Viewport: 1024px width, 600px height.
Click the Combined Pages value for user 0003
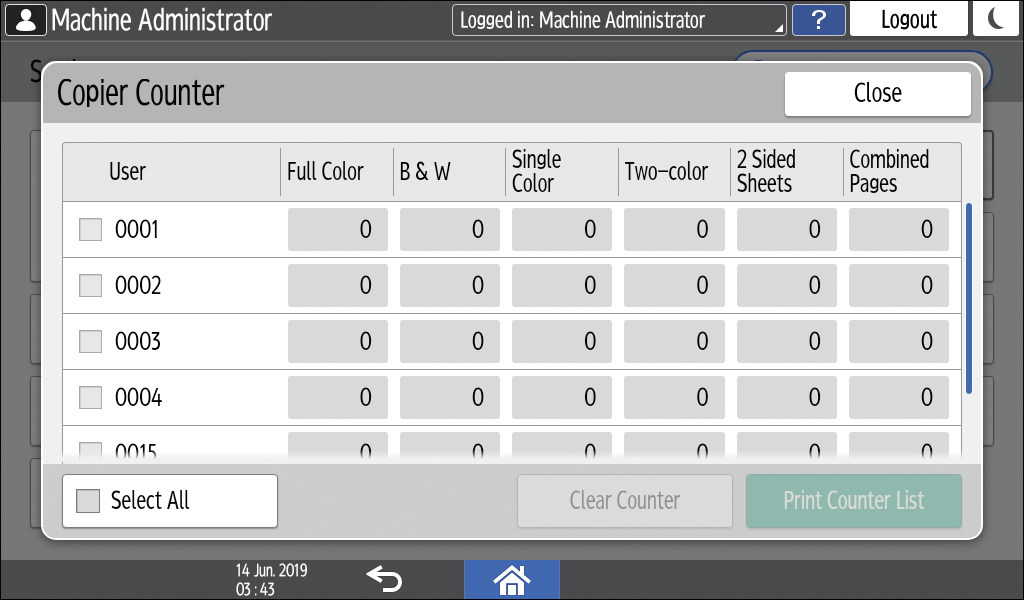(x=898, y=342)
